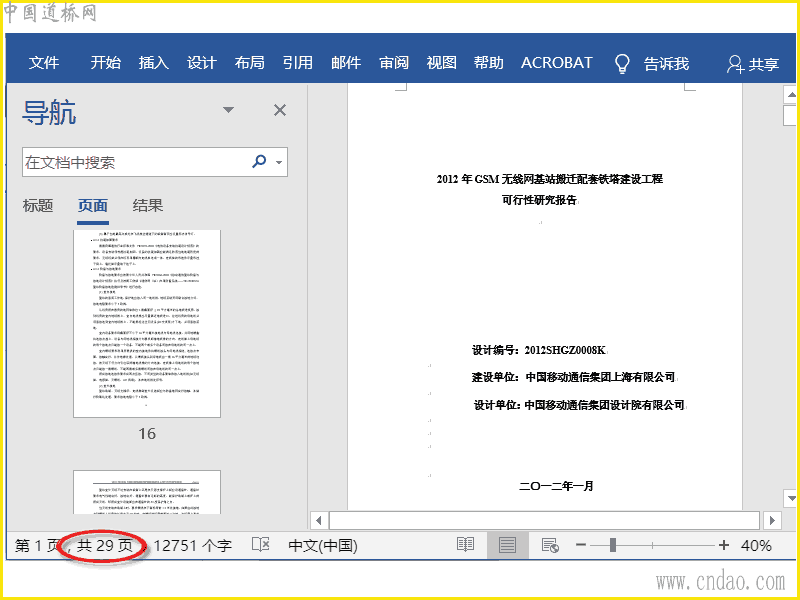800x600 pixels.
Task: Click the 建设单位 line in document
Action: pyautogui.click(x=573, y=378)
